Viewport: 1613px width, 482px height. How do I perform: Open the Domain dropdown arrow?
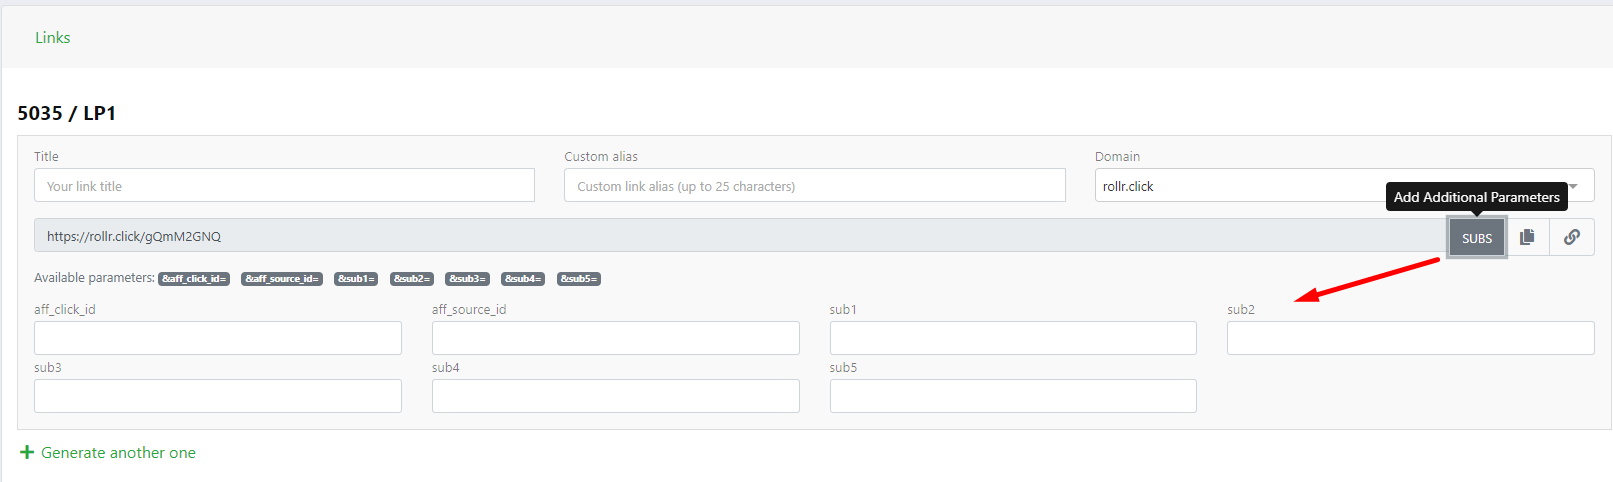(x=1573, y=186)
